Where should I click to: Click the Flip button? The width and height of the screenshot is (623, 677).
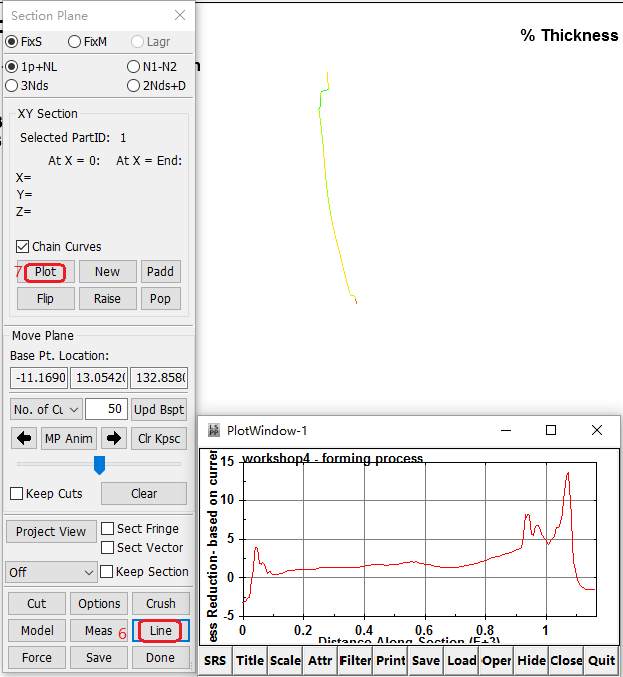coord(45,299)
